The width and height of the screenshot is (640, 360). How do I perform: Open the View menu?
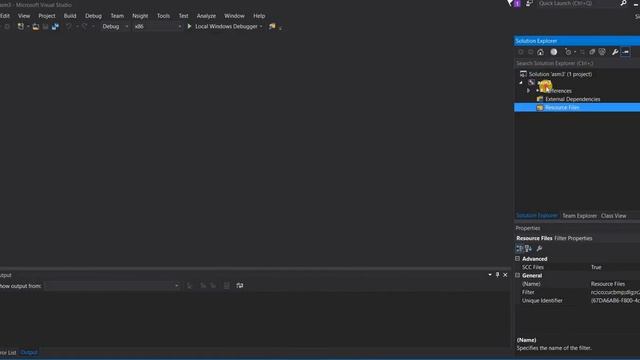coord(24,16)
